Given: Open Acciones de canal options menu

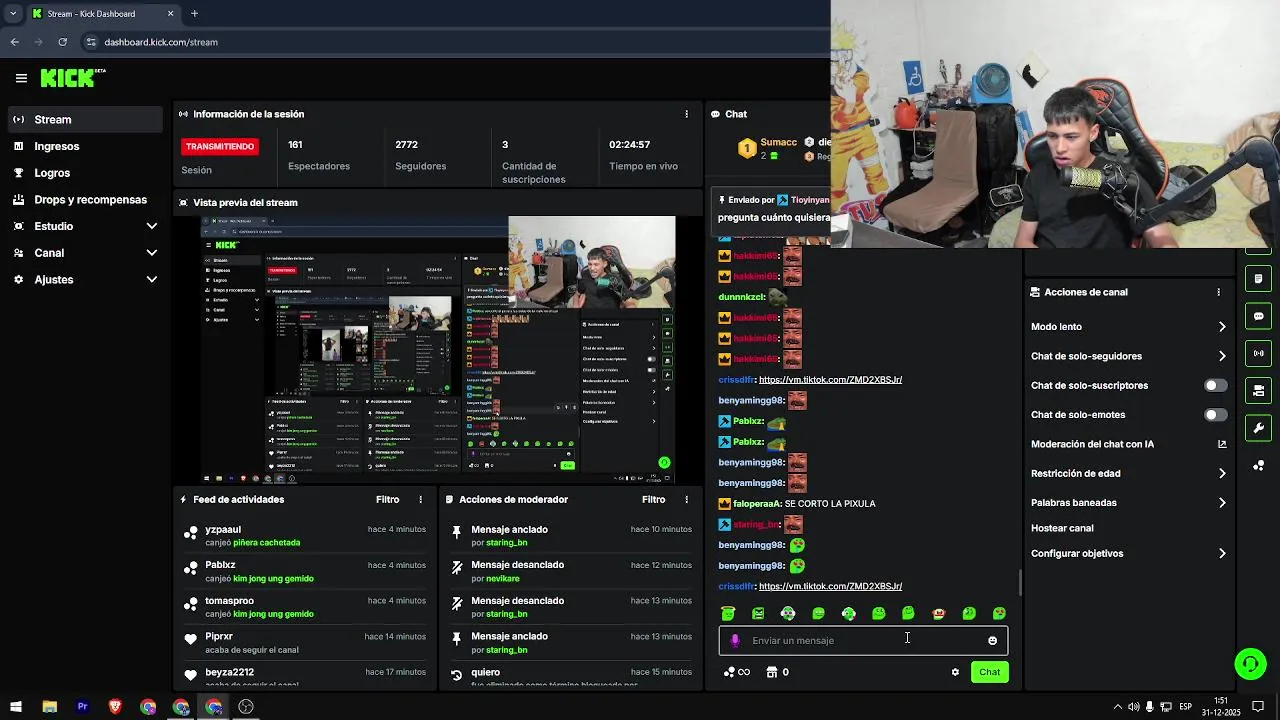Looking at the screenshot, I should 1218,292.
